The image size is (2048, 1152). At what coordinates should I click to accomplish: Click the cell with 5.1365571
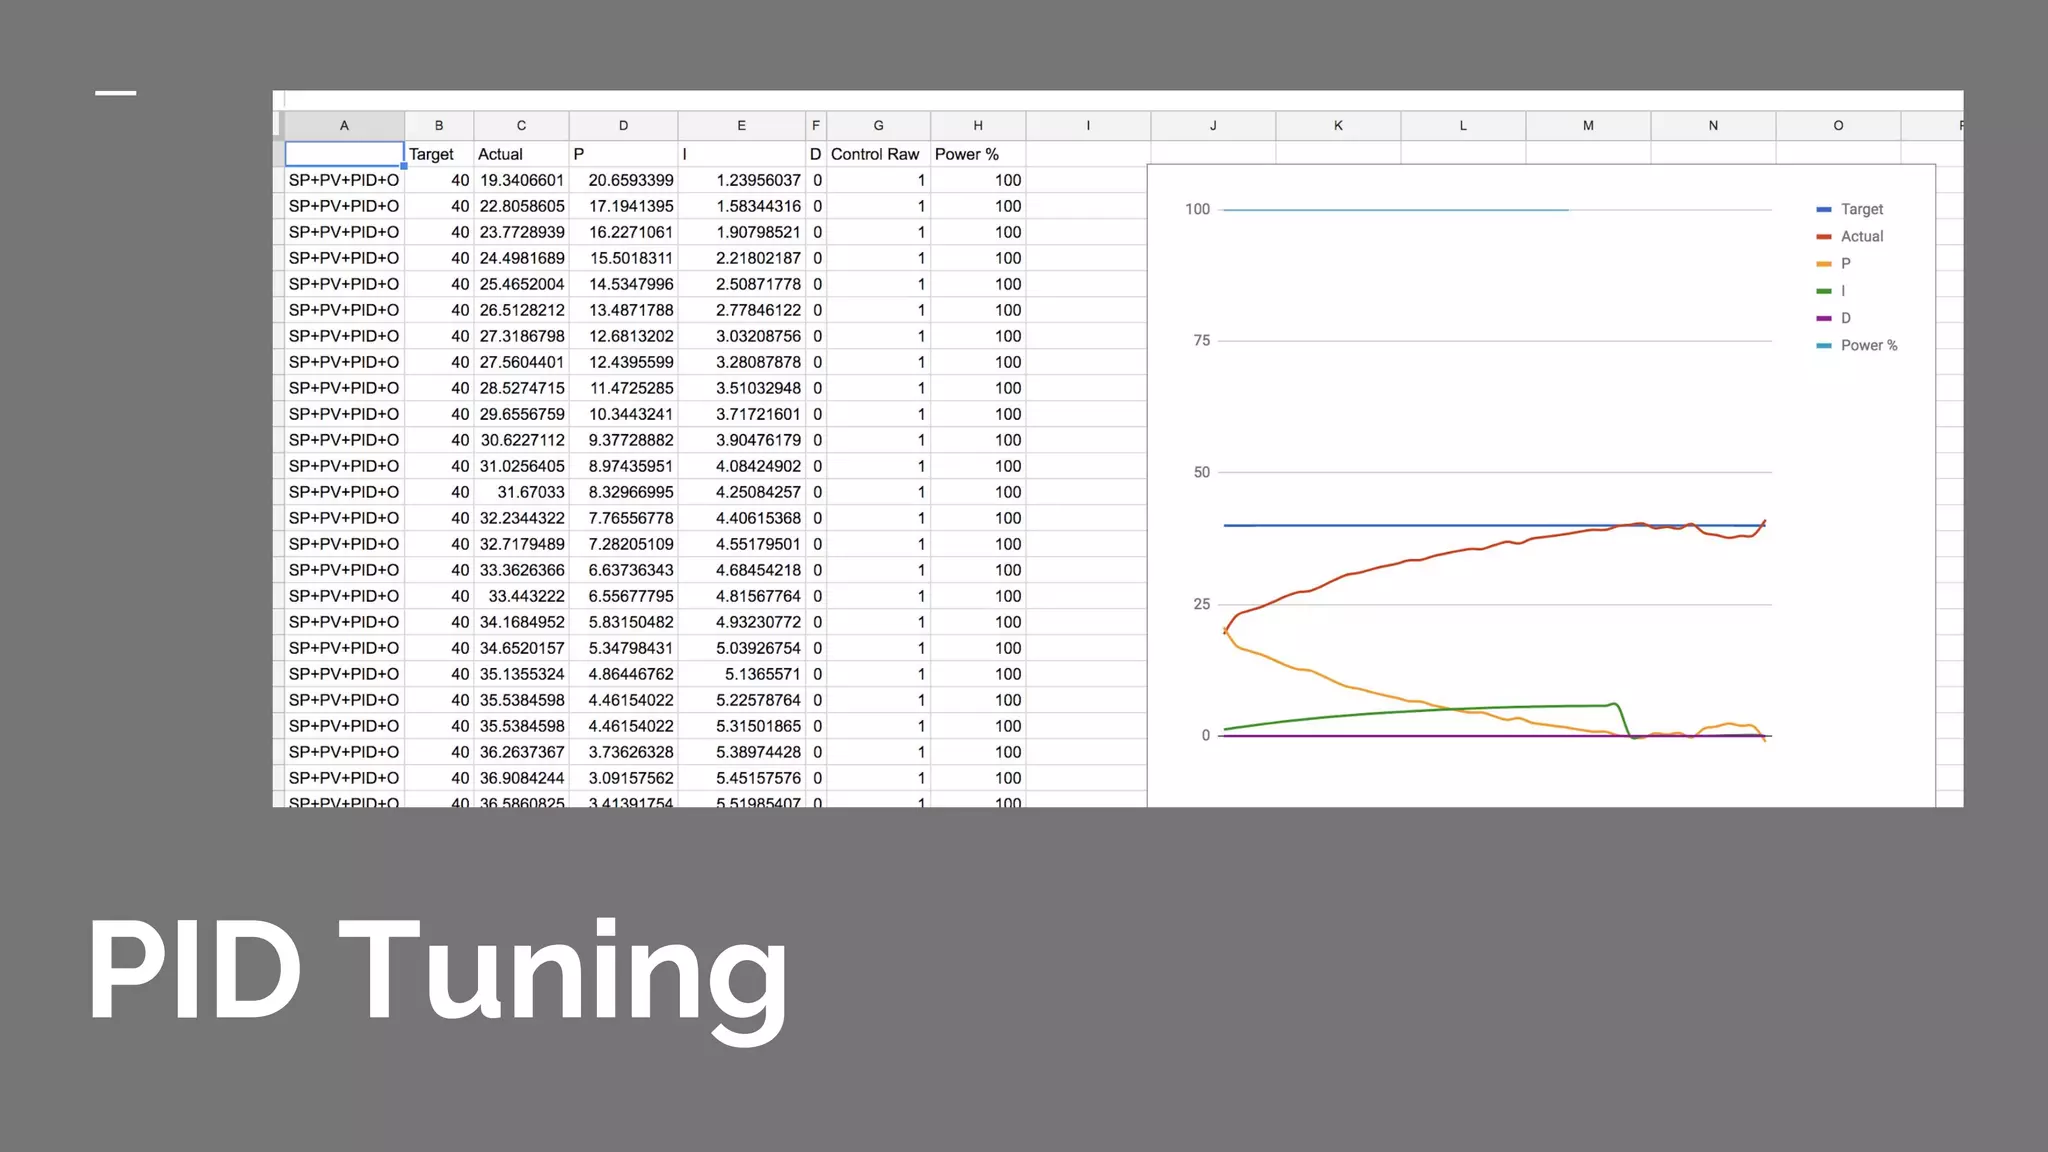coord(741,674)
